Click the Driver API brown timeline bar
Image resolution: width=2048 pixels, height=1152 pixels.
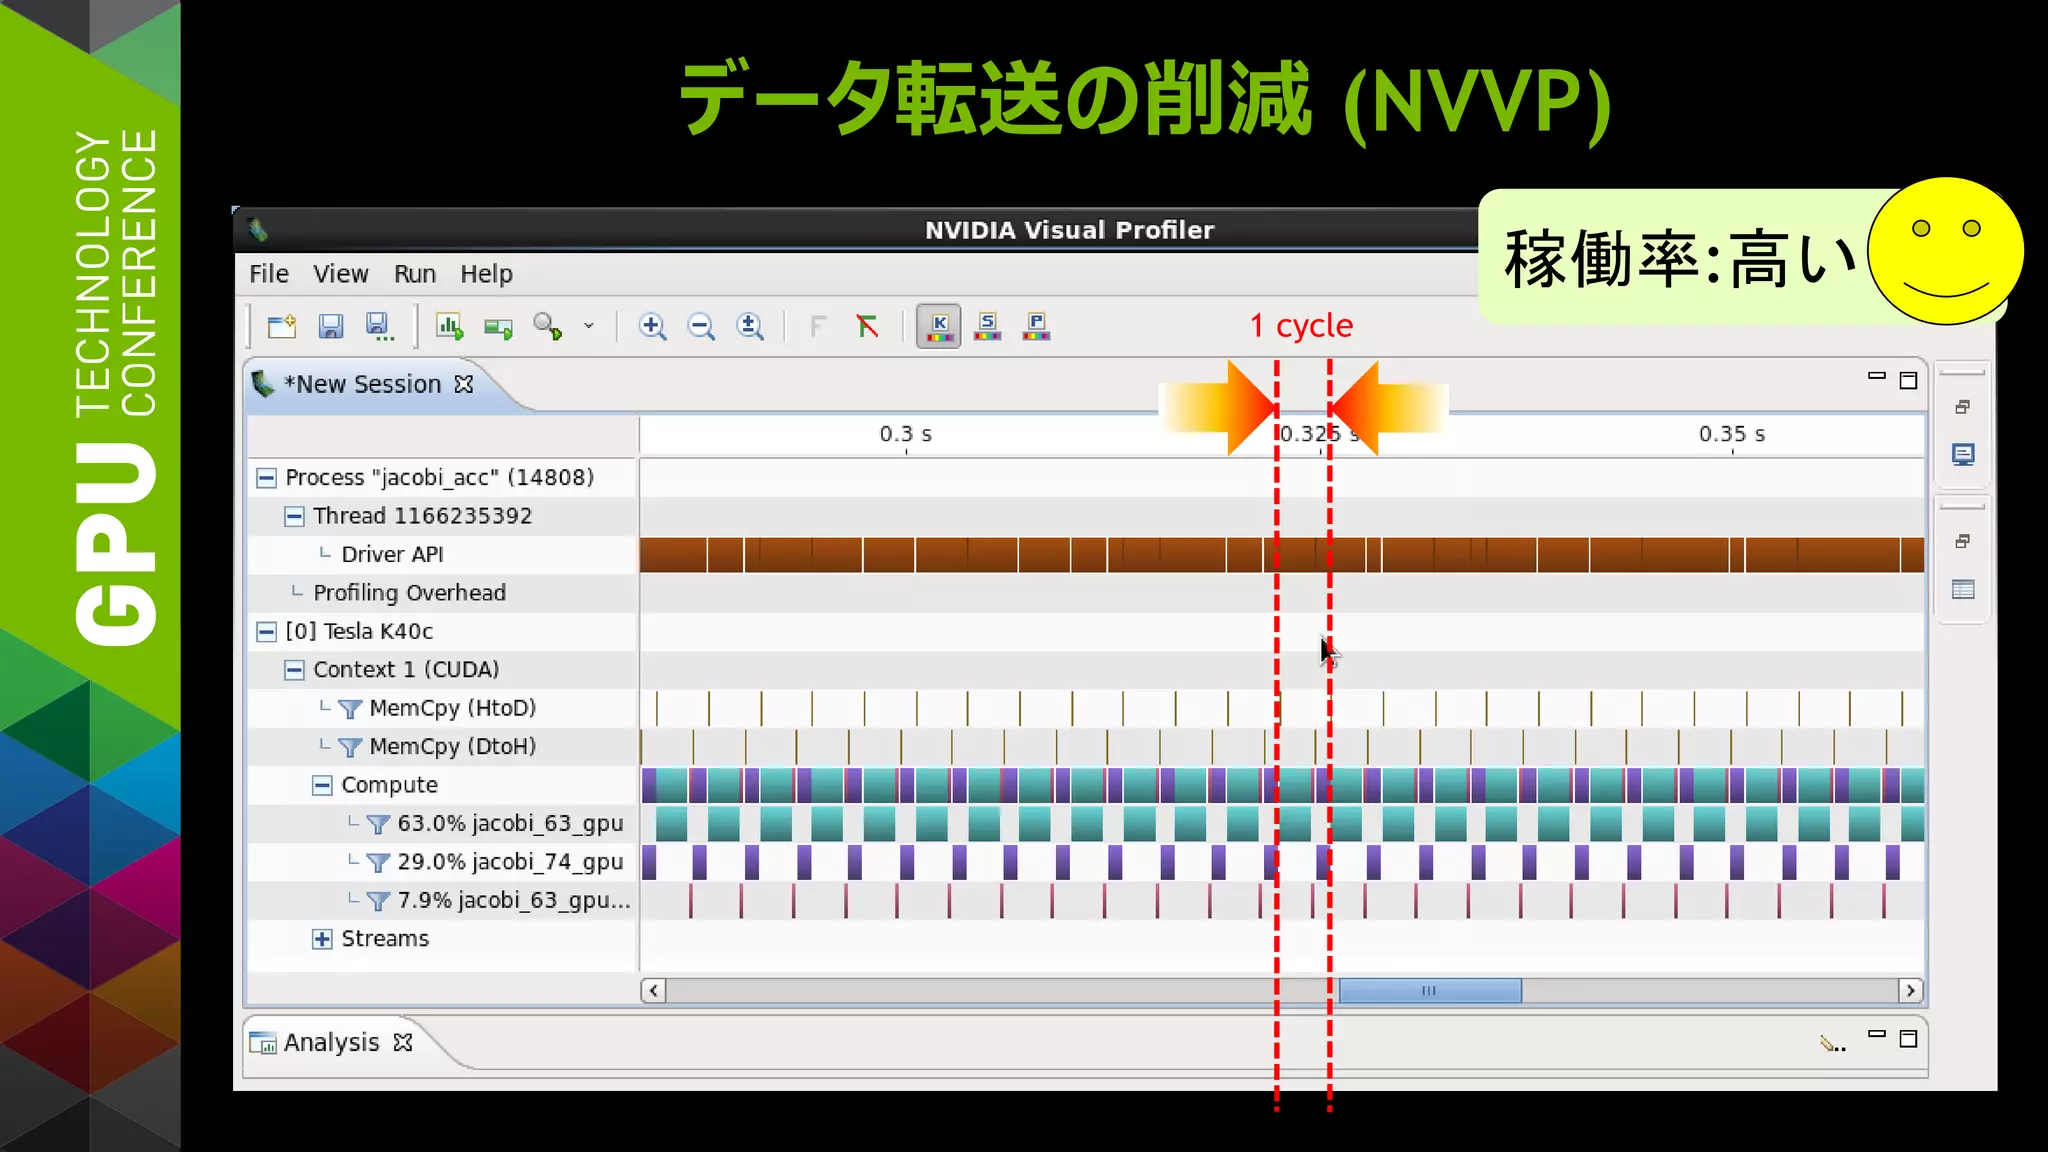tap(1282, 555)
